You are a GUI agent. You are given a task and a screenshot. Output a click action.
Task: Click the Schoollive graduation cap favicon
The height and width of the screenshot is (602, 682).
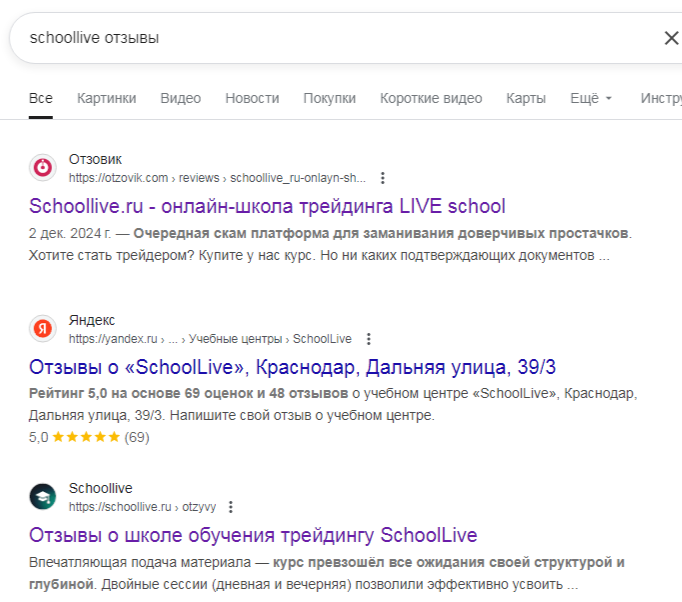43,497
